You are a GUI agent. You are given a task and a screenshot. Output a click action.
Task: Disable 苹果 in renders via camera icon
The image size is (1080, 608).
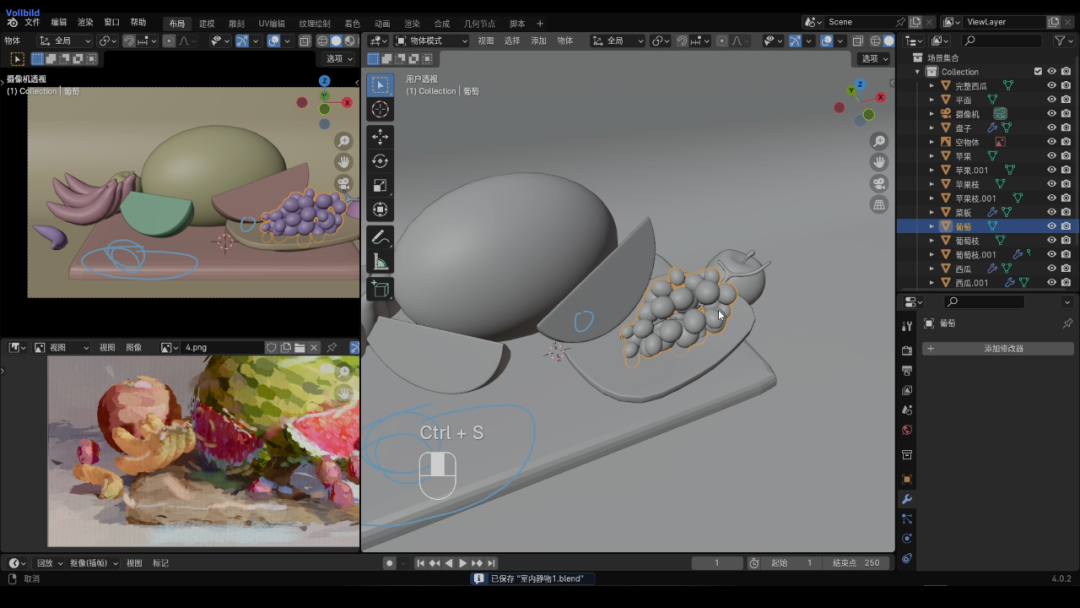(1066, 156)
